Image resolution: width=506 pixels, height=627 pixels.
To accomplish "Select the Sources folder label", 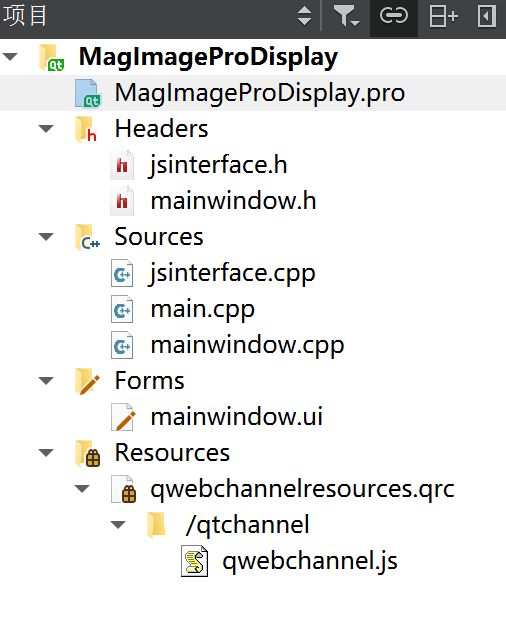I will tap(159, 237).
